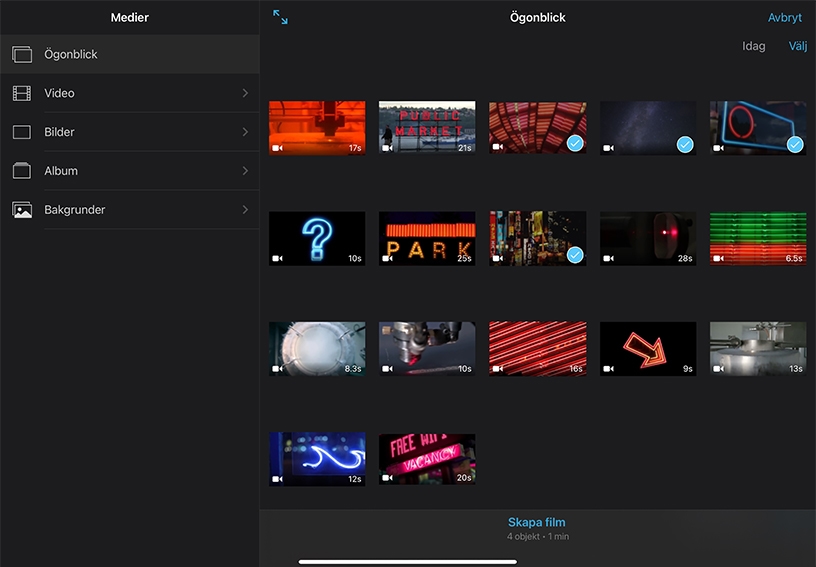Expand the Video category chevron

pos(245,93)
